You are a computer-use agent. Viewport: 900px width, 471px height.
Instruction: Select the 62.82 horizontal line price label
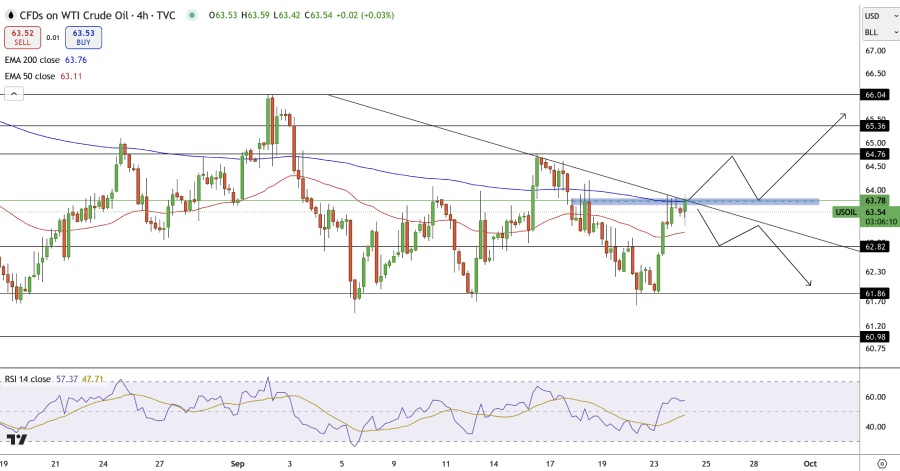click(x=875, y=246)
